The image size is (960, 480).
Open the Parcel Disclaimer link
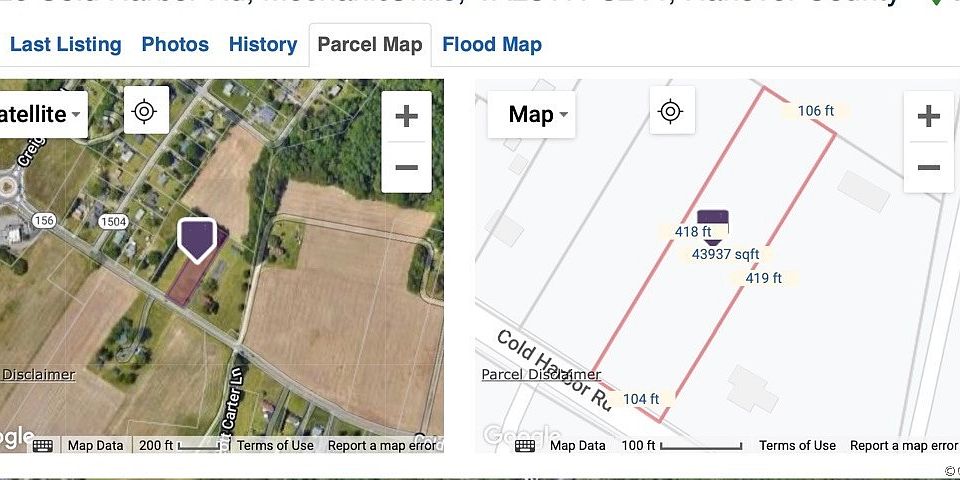coord(541,375)
